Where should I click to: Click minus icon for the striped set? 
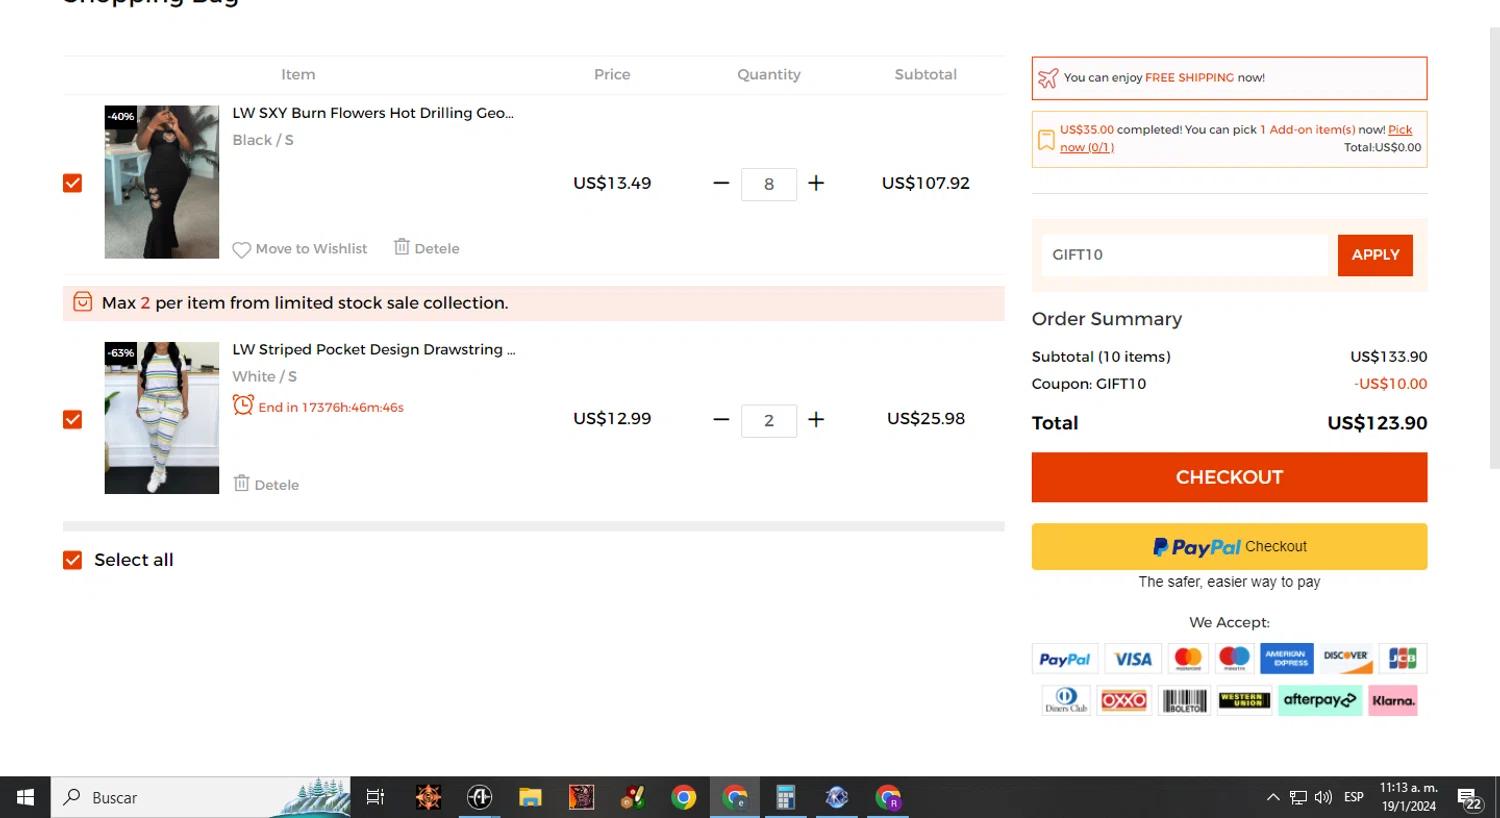click(721, 419)
